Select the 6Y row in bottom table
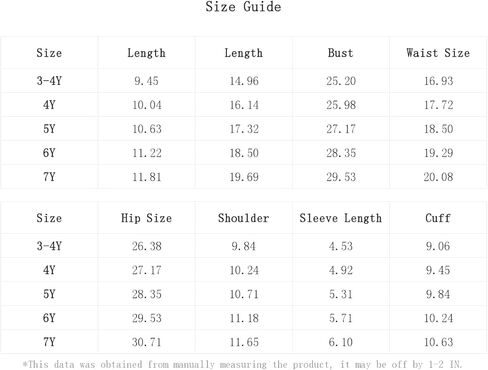 coord(244,318)
